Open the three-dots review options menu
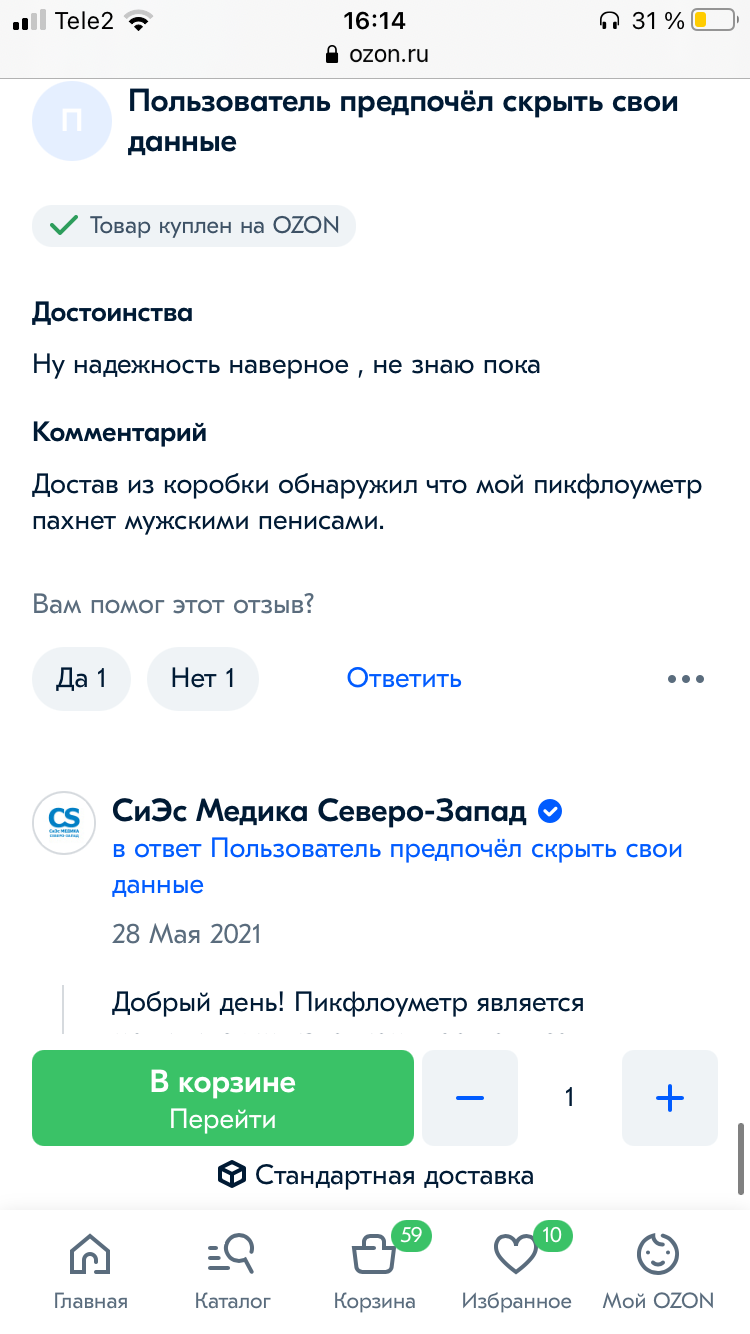The height and width of the screenshot is (1334, 750). [x=686, y=679]
